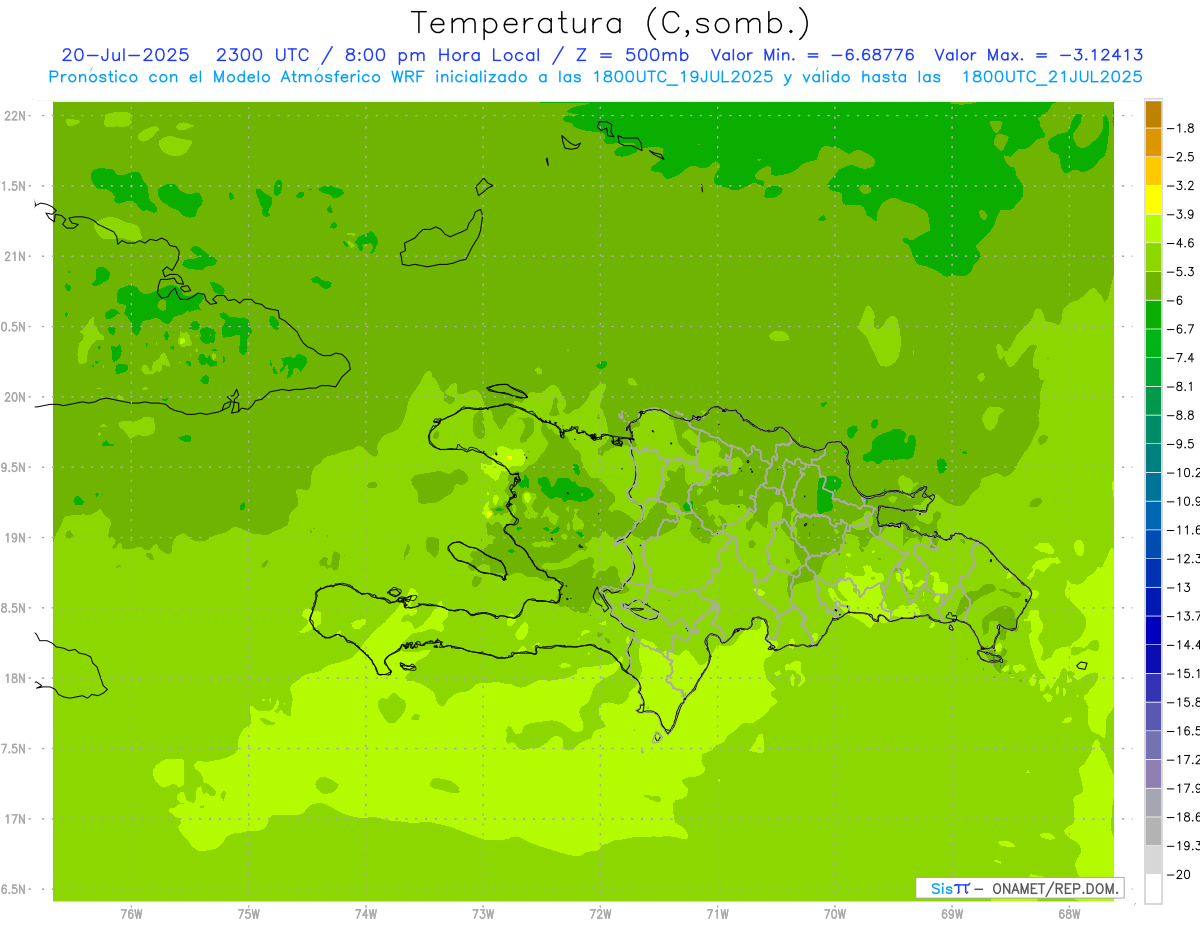Click the -20 color scale label
The width and height of the screenshot is (1200, 927).
point(1180,874)
